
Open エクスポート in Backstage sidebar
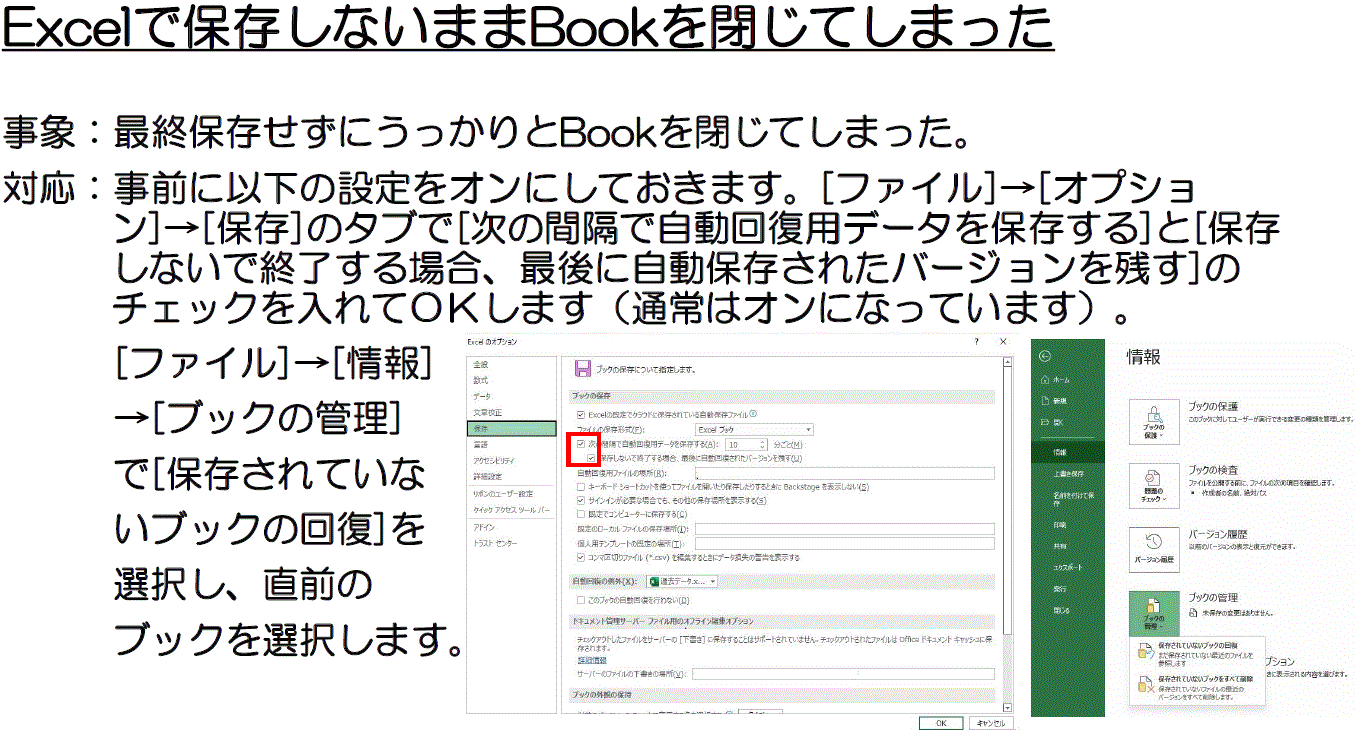[x=1068, y=567]
